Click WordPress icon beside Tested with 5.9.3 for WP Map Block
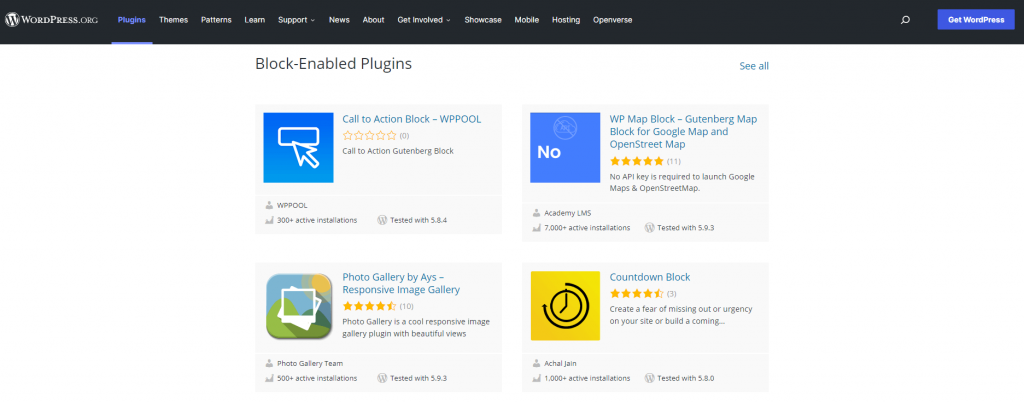 coord(649,228)
